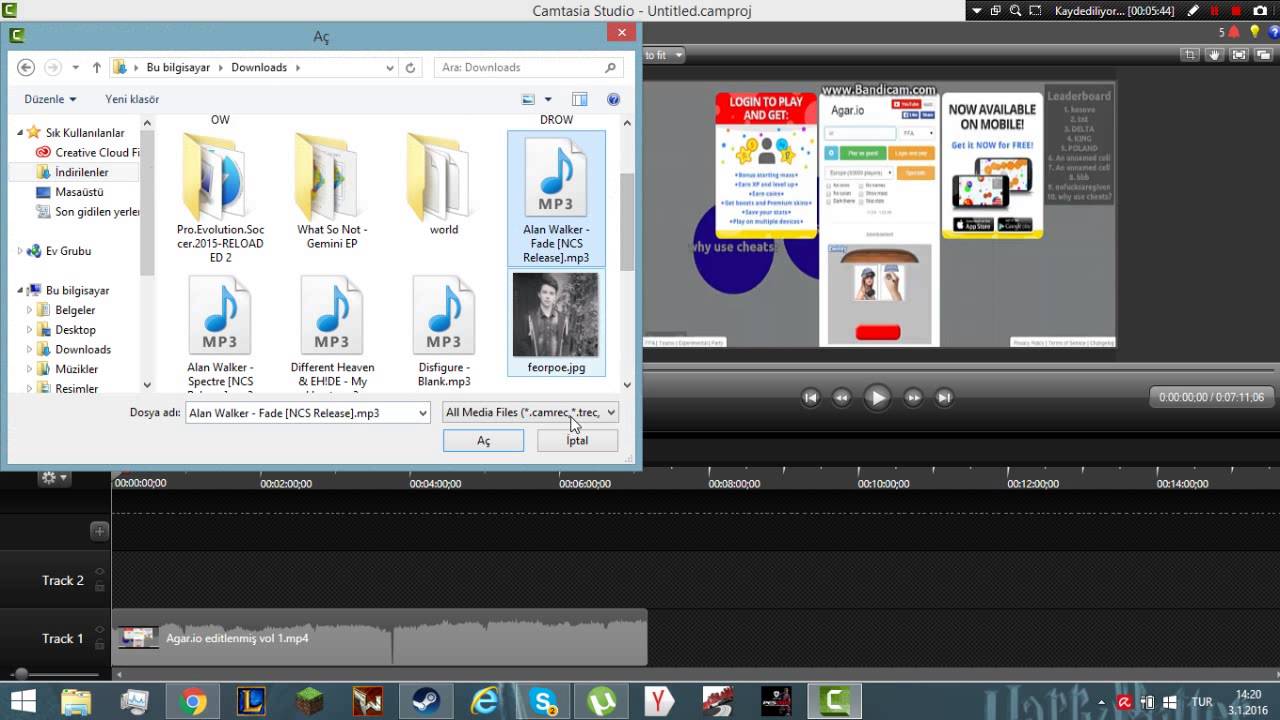Open Camtasia help question mark icon
Viewport: 1280px width, 720px height.
click(1273, 32)
